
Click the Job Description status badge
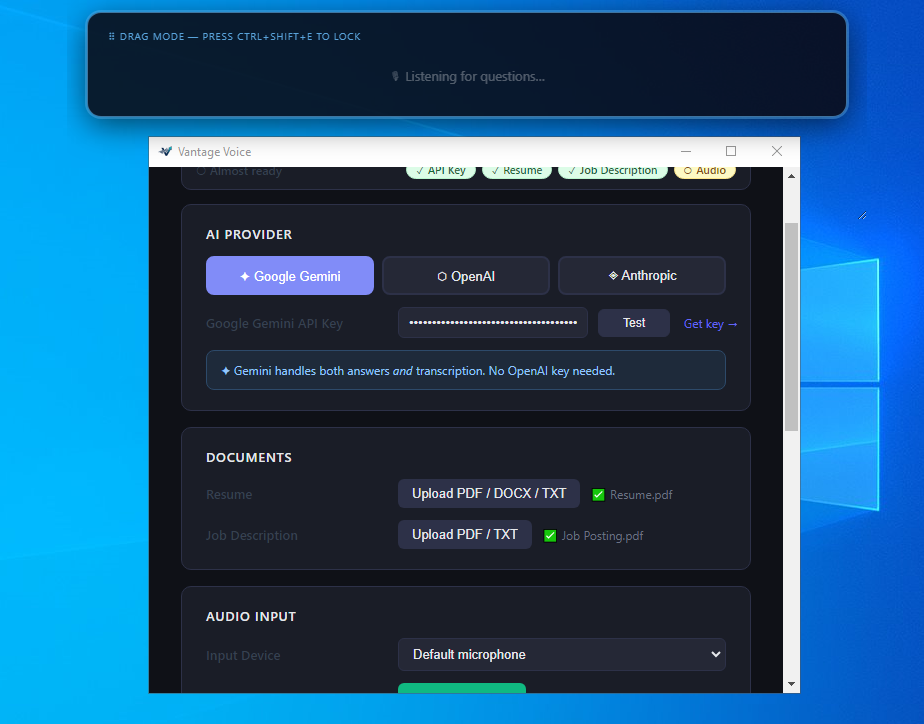point(612,171)
